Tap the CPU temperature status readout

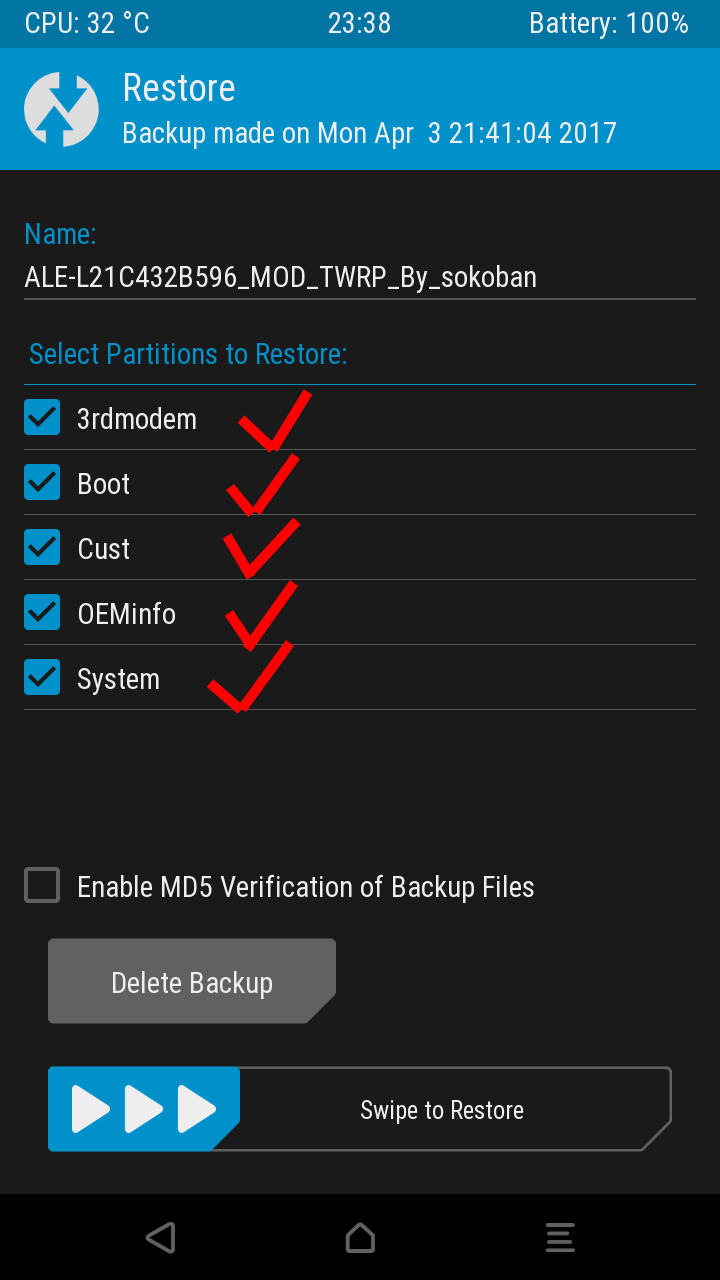pyautogui.click(x=87, y=23)
